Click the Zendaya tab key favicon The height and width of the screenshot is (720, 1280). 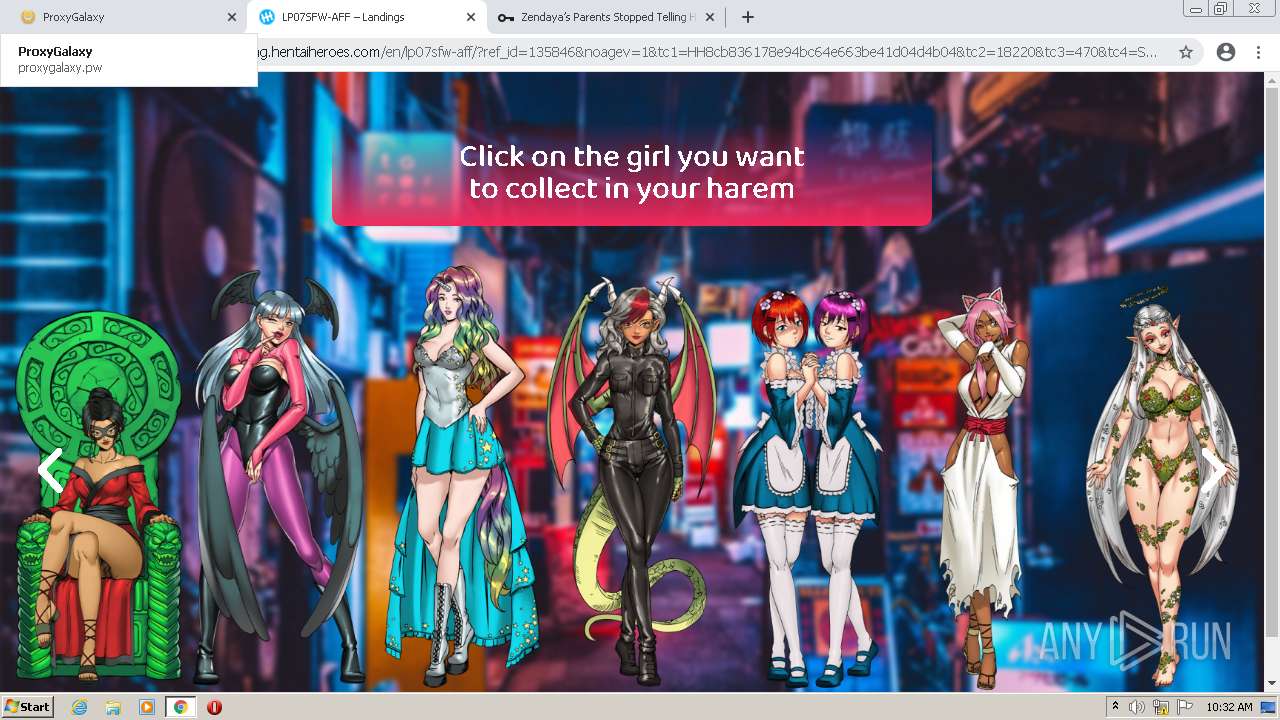[506, 17]
